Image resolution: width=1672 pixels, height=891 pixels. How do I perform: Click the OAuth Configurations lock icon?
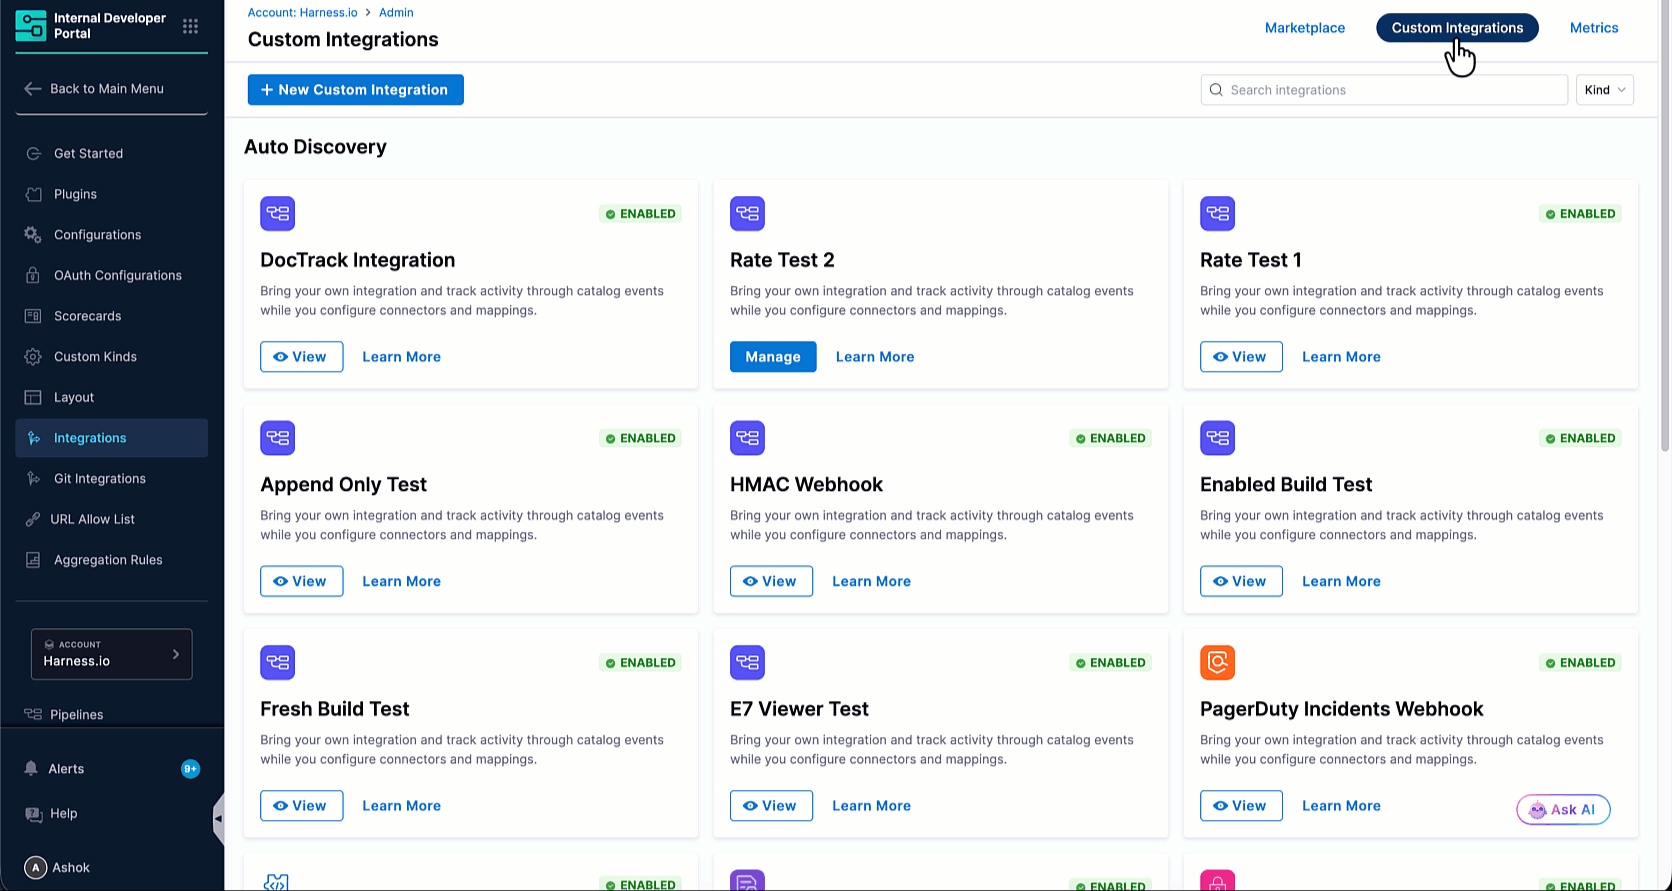point(34,276)
